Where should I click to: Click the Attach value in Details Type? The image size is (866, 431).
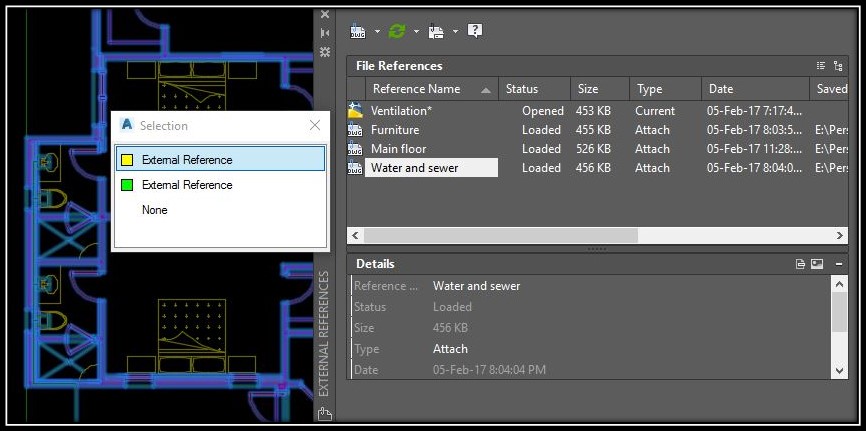(450, 349)
